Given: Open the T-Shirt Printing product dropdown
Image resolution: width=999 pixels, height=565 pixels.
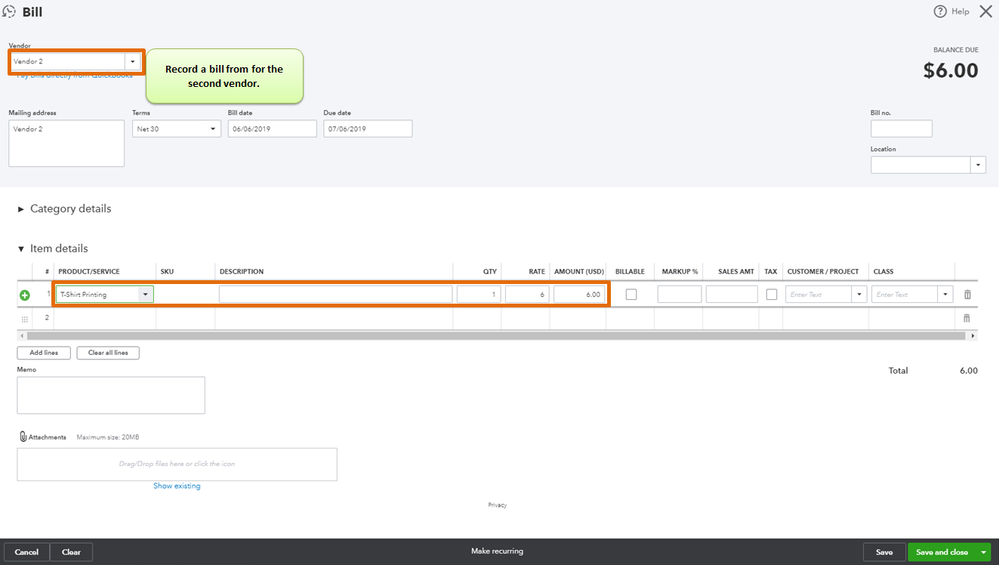Looking at the screenshot, I should click(x=145, y=294).
